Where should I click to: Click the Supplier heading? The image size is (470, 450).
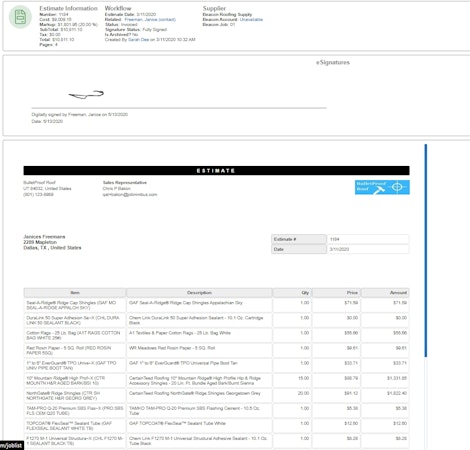coord(214,8)
